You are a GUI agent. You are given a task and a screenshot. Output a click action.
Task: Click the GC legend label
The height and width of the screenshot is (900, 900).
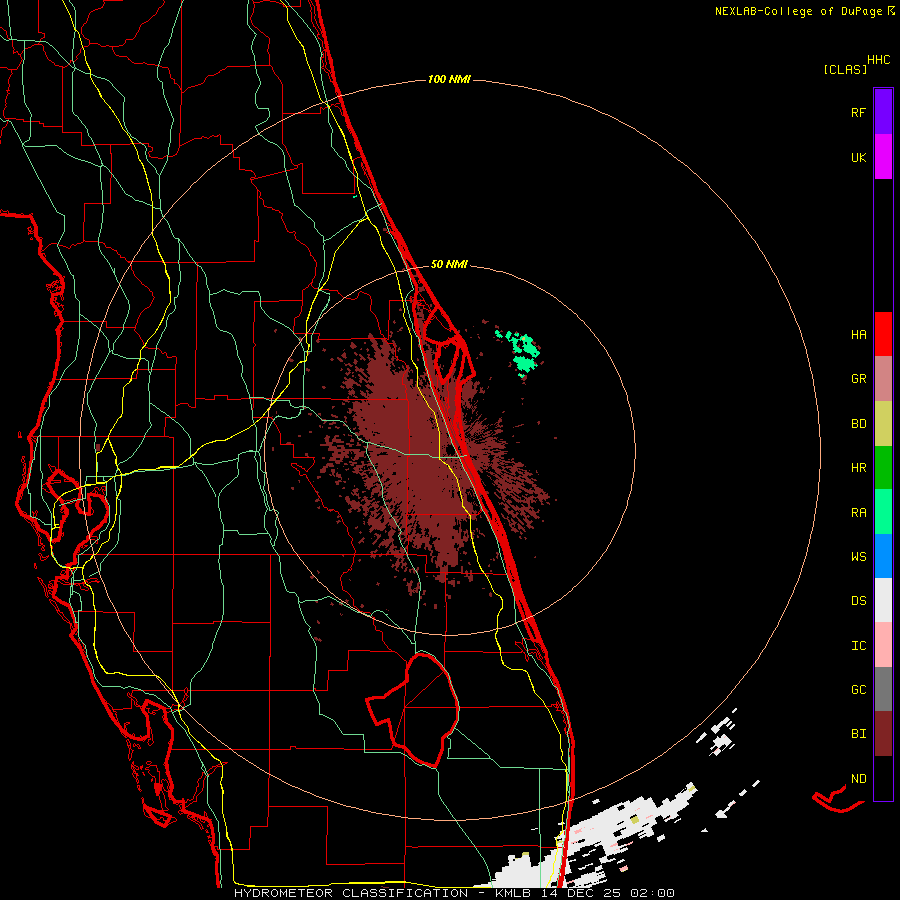(x=858, y=690)
